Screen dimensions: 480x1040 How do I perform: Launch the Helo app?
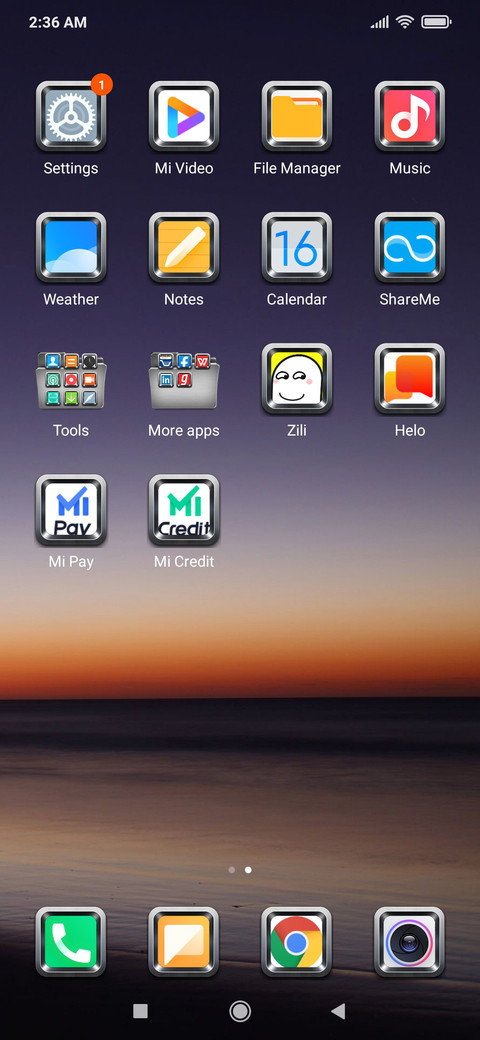point(410,379)
